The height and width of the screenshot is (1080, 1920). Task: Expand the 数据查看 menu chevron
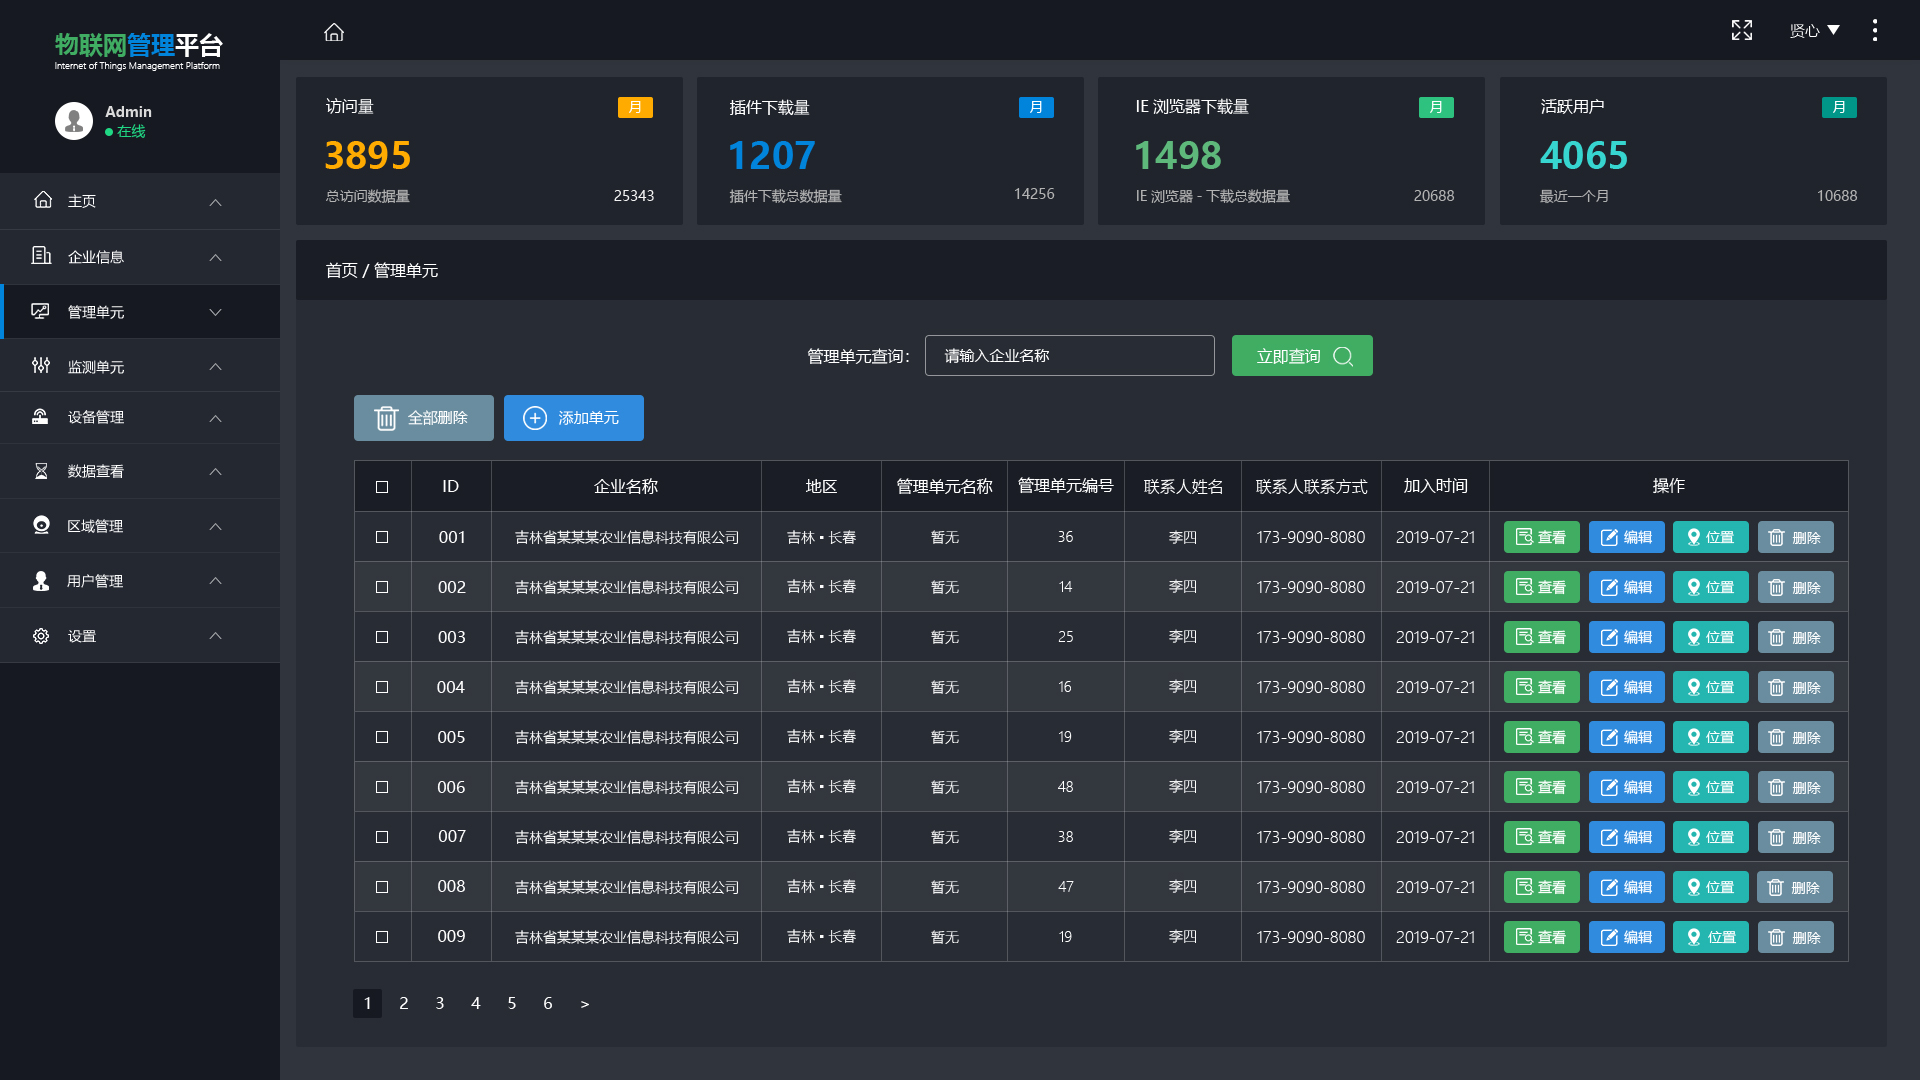215,471
